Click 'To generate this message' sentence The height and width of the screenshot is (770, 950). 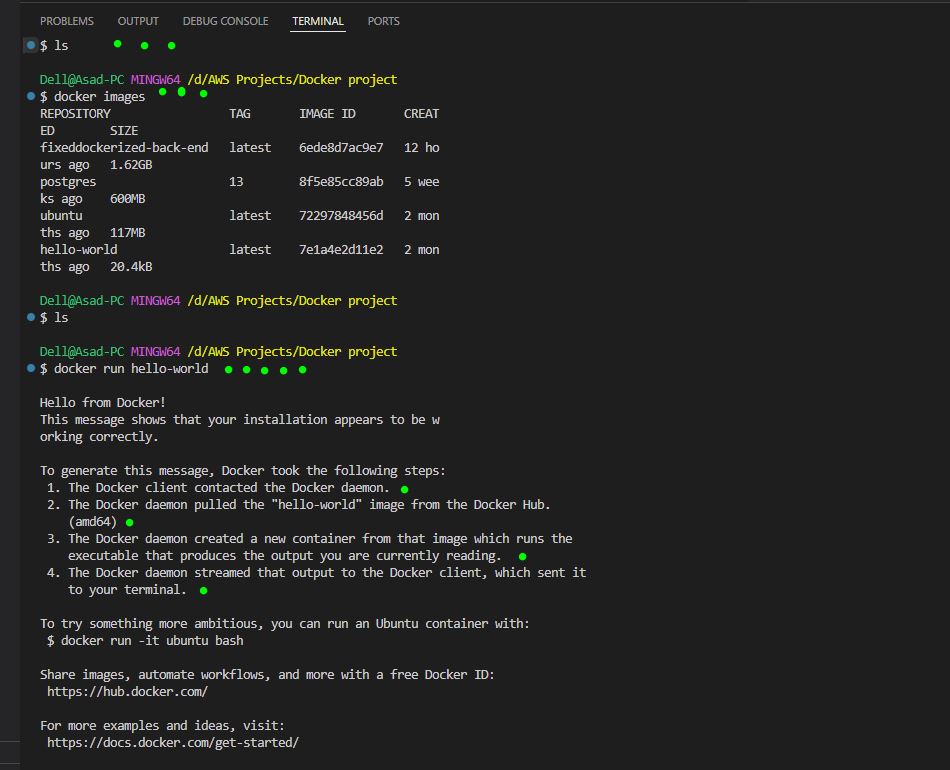pos(243,471)
